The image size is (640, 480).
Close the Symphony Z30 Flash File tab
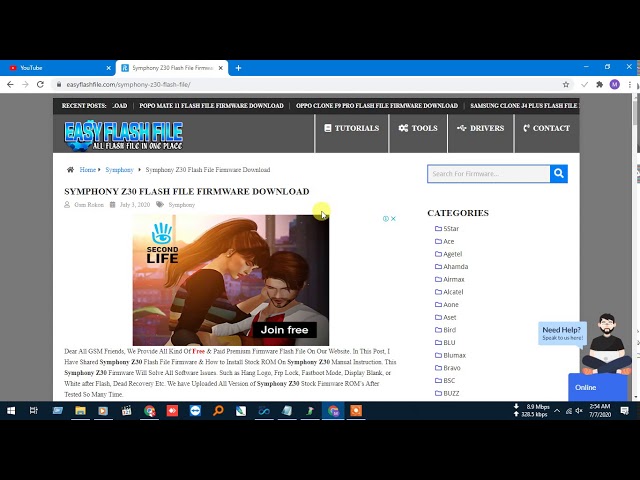[x=221, y=68]
